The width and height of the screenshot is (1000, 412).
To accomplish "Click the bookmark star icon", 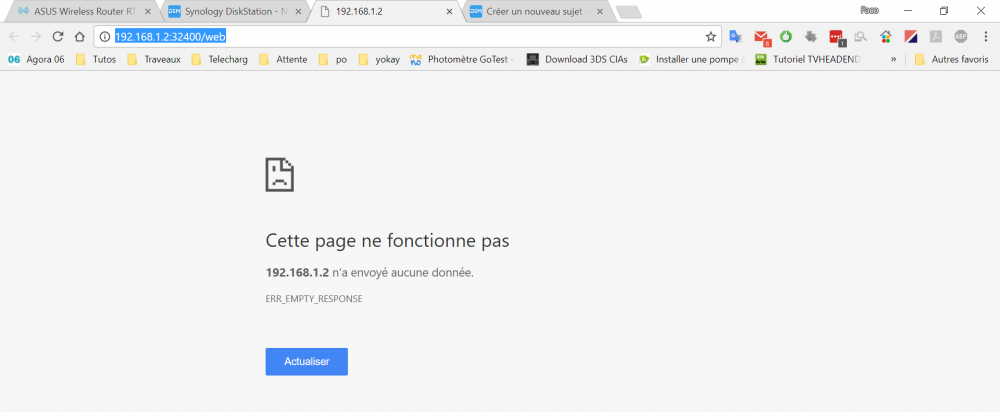I will (x=711, y=36).
